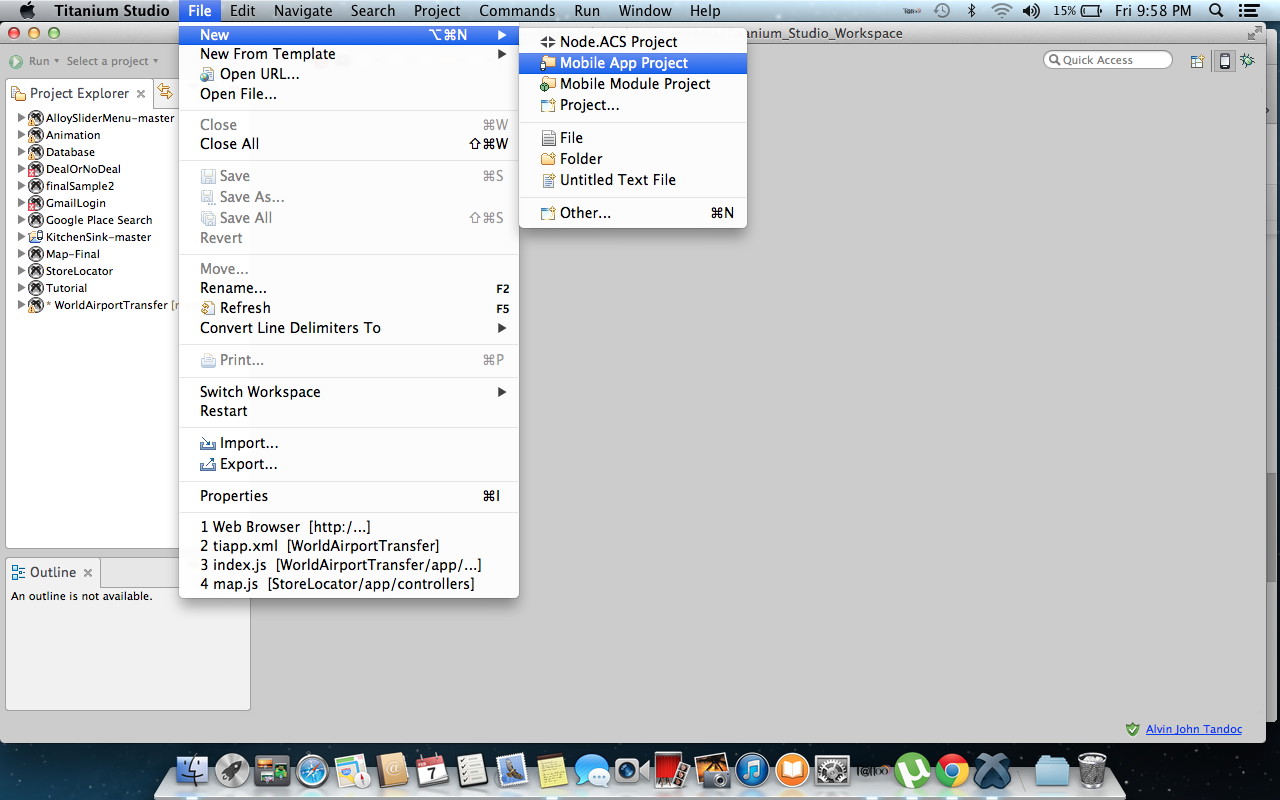Open iTunes from the Dock

pos(752,770)
